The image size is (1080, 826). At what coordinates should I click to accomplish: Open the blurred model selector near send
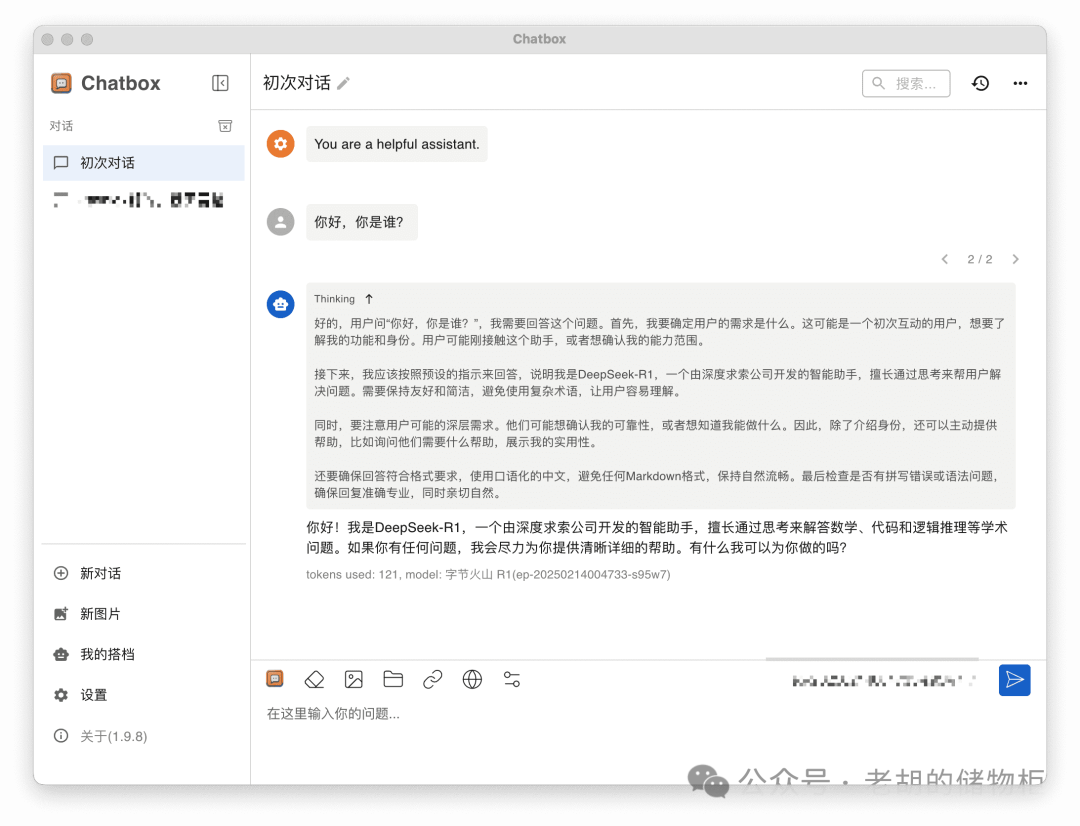(884, 681)
